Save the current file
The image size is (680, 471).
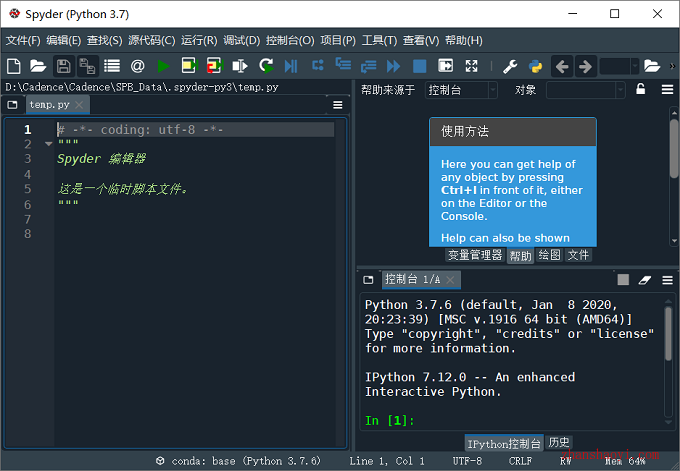(63, 66)
